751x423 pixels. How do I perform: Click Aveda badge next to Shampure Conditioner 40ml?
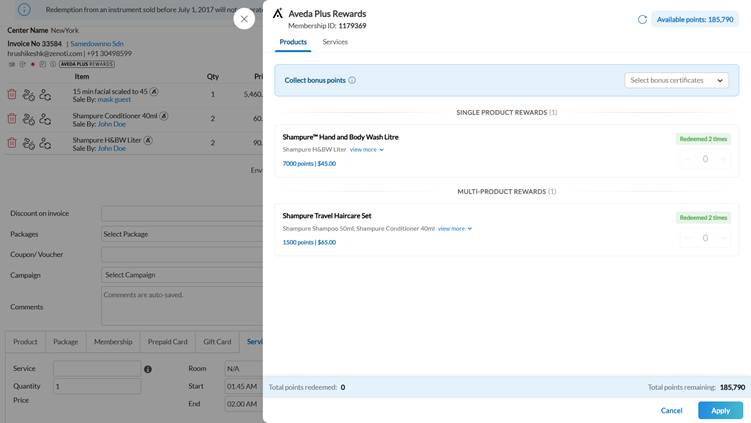pos(164,116)
